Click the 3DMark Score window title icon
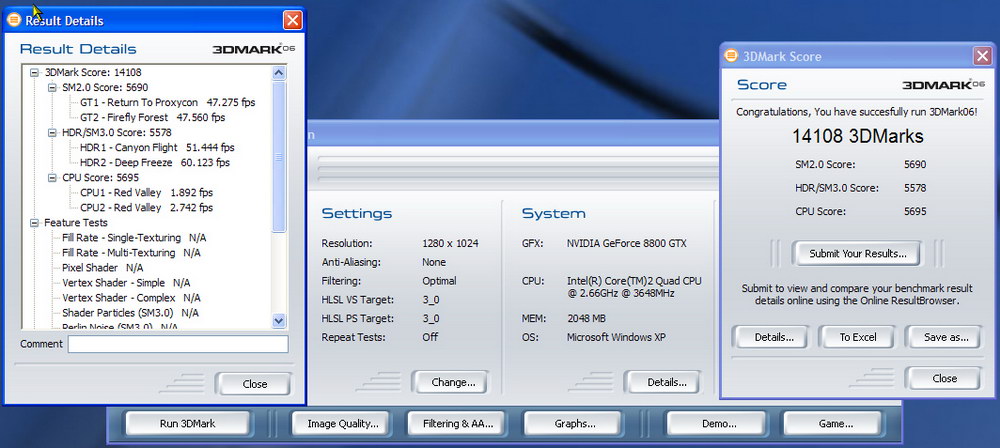The height and width of the screenshot is (448, 1000). (731, 56)
